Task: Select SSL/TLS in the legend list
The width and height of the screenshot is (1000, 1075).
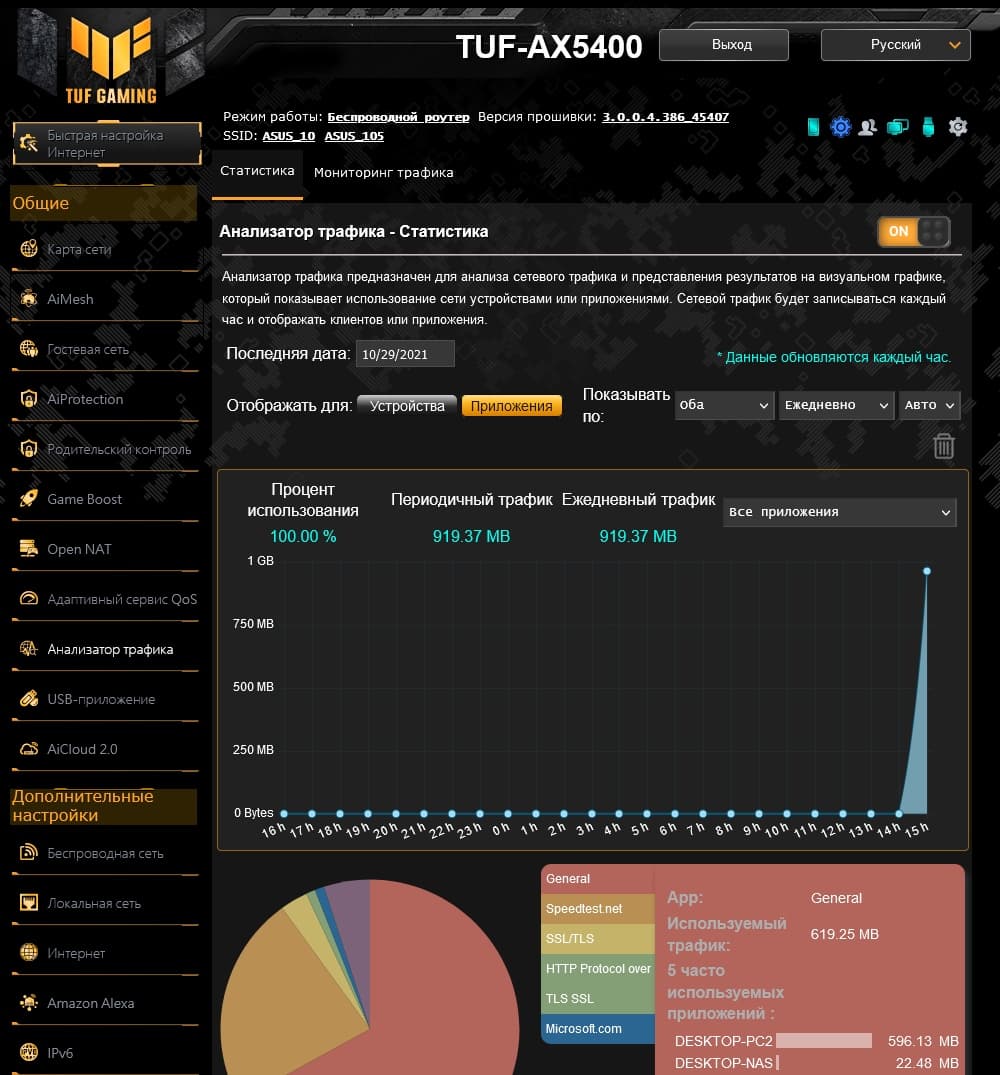Action: tap(598, 939)
